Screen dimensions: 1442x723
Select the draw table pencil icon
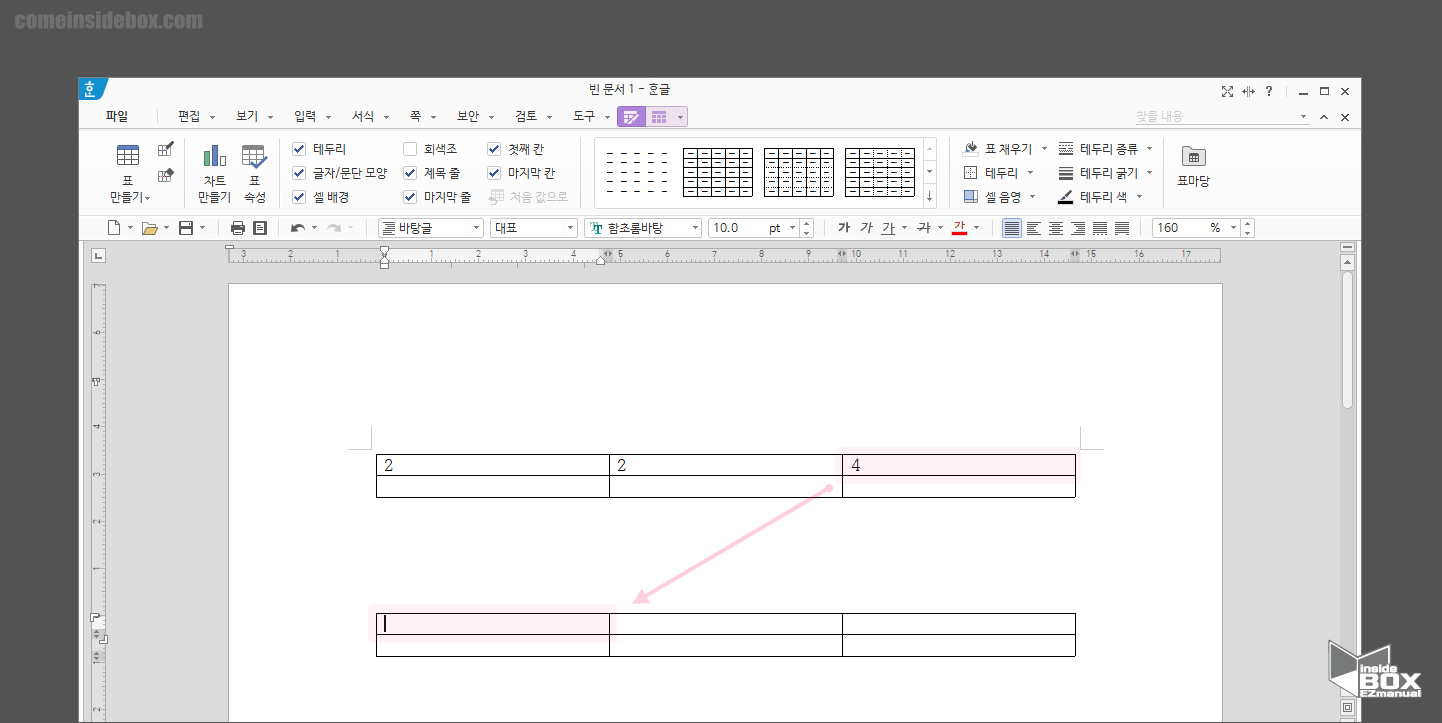click(166, 150)
